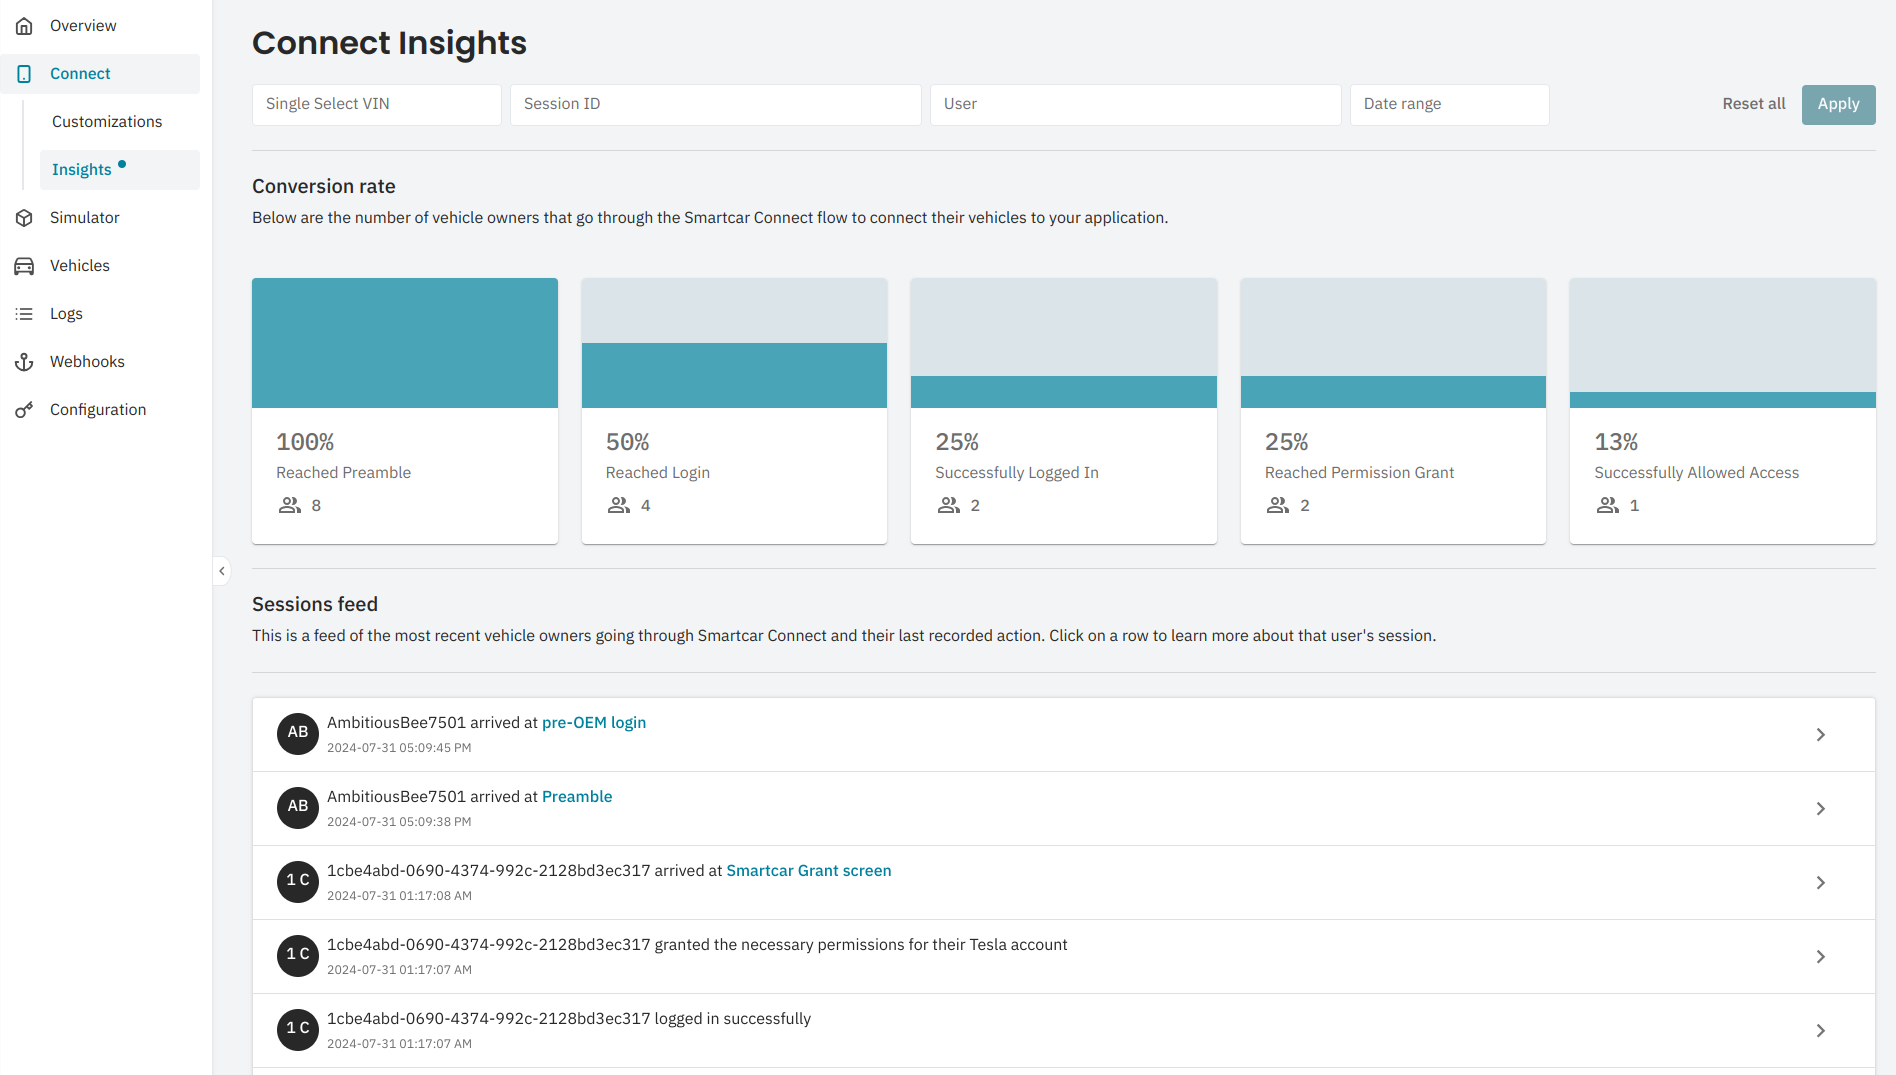Viewport: 1896px width, 1075px height.
Task: Expand the logged in successfully row chevron
Action: (1821, 1031)
